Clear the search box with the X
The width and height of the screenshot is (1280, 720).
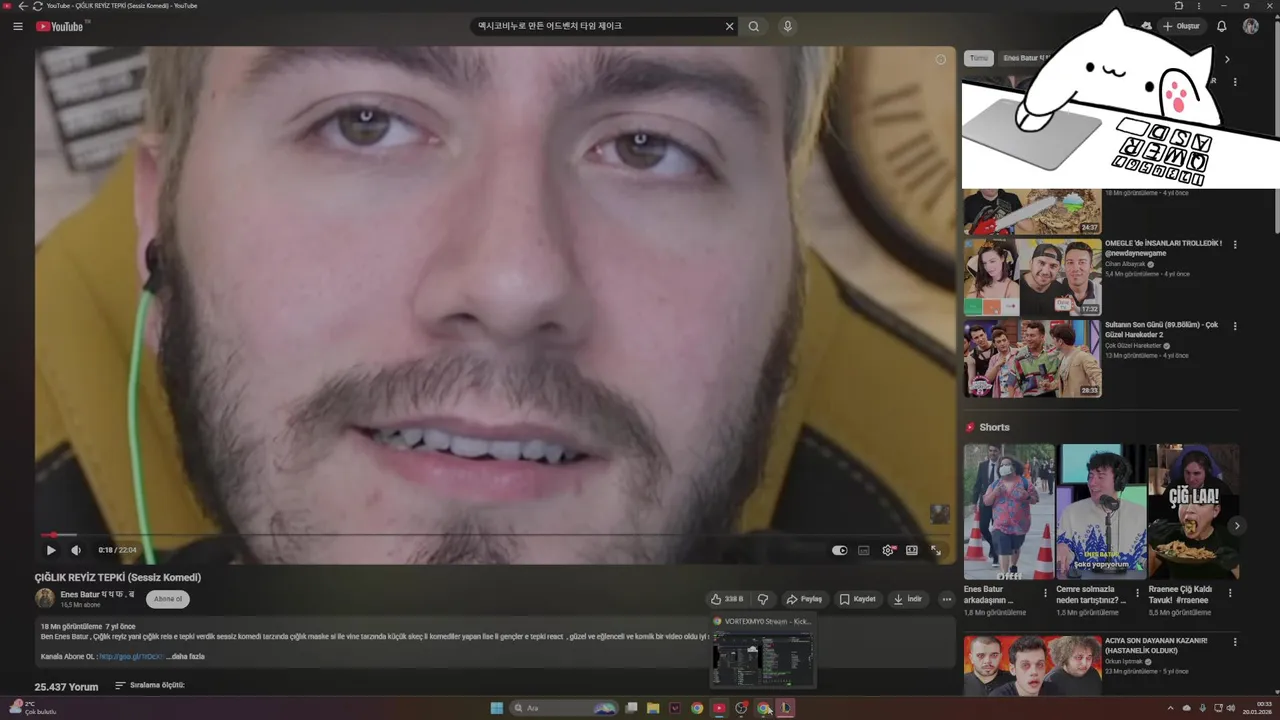pyautogui.click(x=730, y=26)
